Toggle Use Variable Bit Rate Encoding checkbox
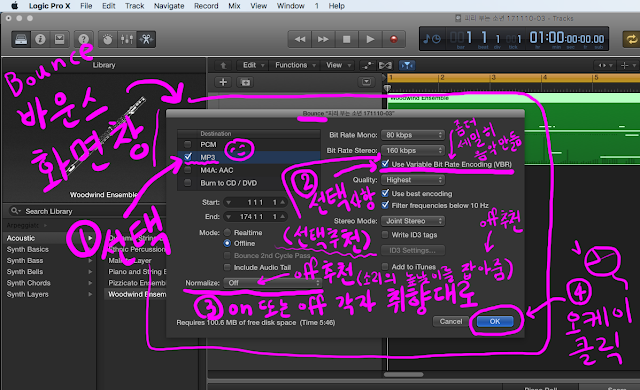This screenshot has width=640, height=390. tap(385, 164)
